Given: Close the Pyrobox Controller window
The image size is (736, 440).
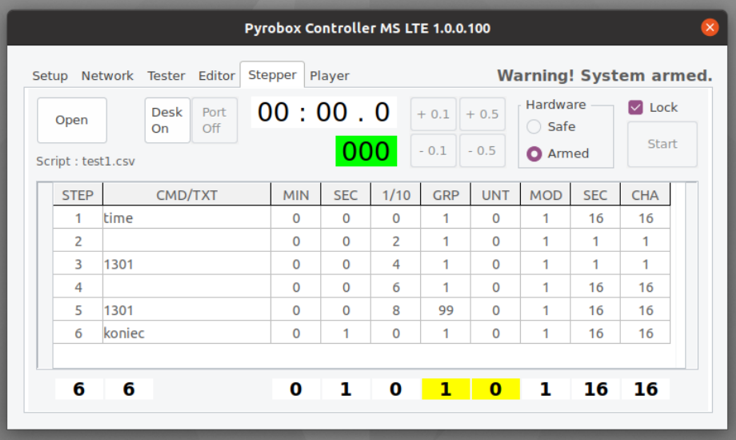Looking at the screenshot, I should 710,27.
